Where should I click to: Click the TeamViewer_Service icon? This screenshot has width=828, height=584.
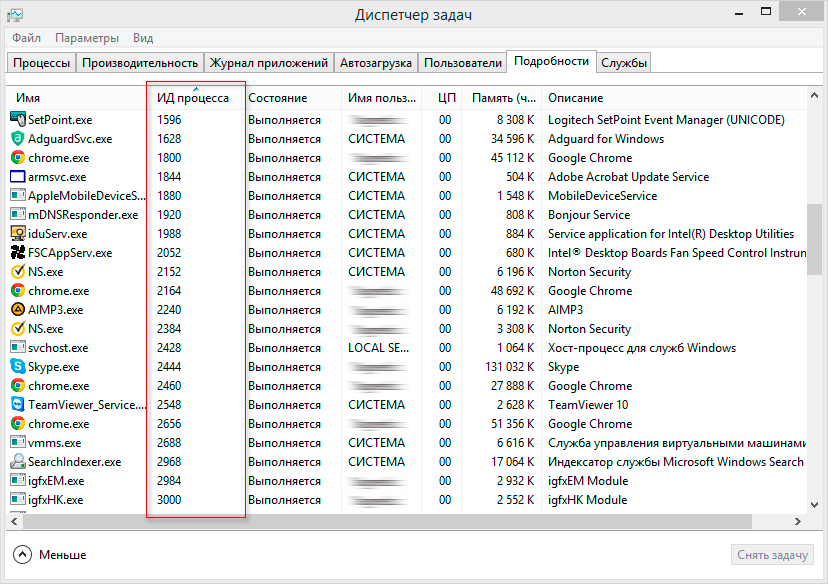click(x=18, y=404)
